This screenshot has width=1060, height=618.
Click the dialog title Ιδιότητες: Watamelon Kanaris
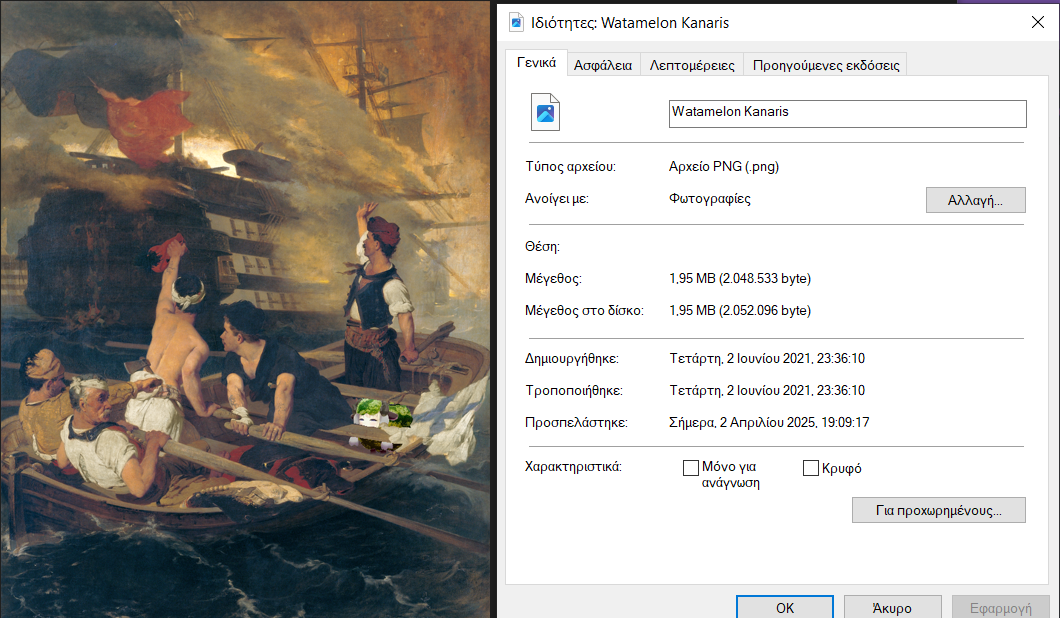click(x=630, y=23)
